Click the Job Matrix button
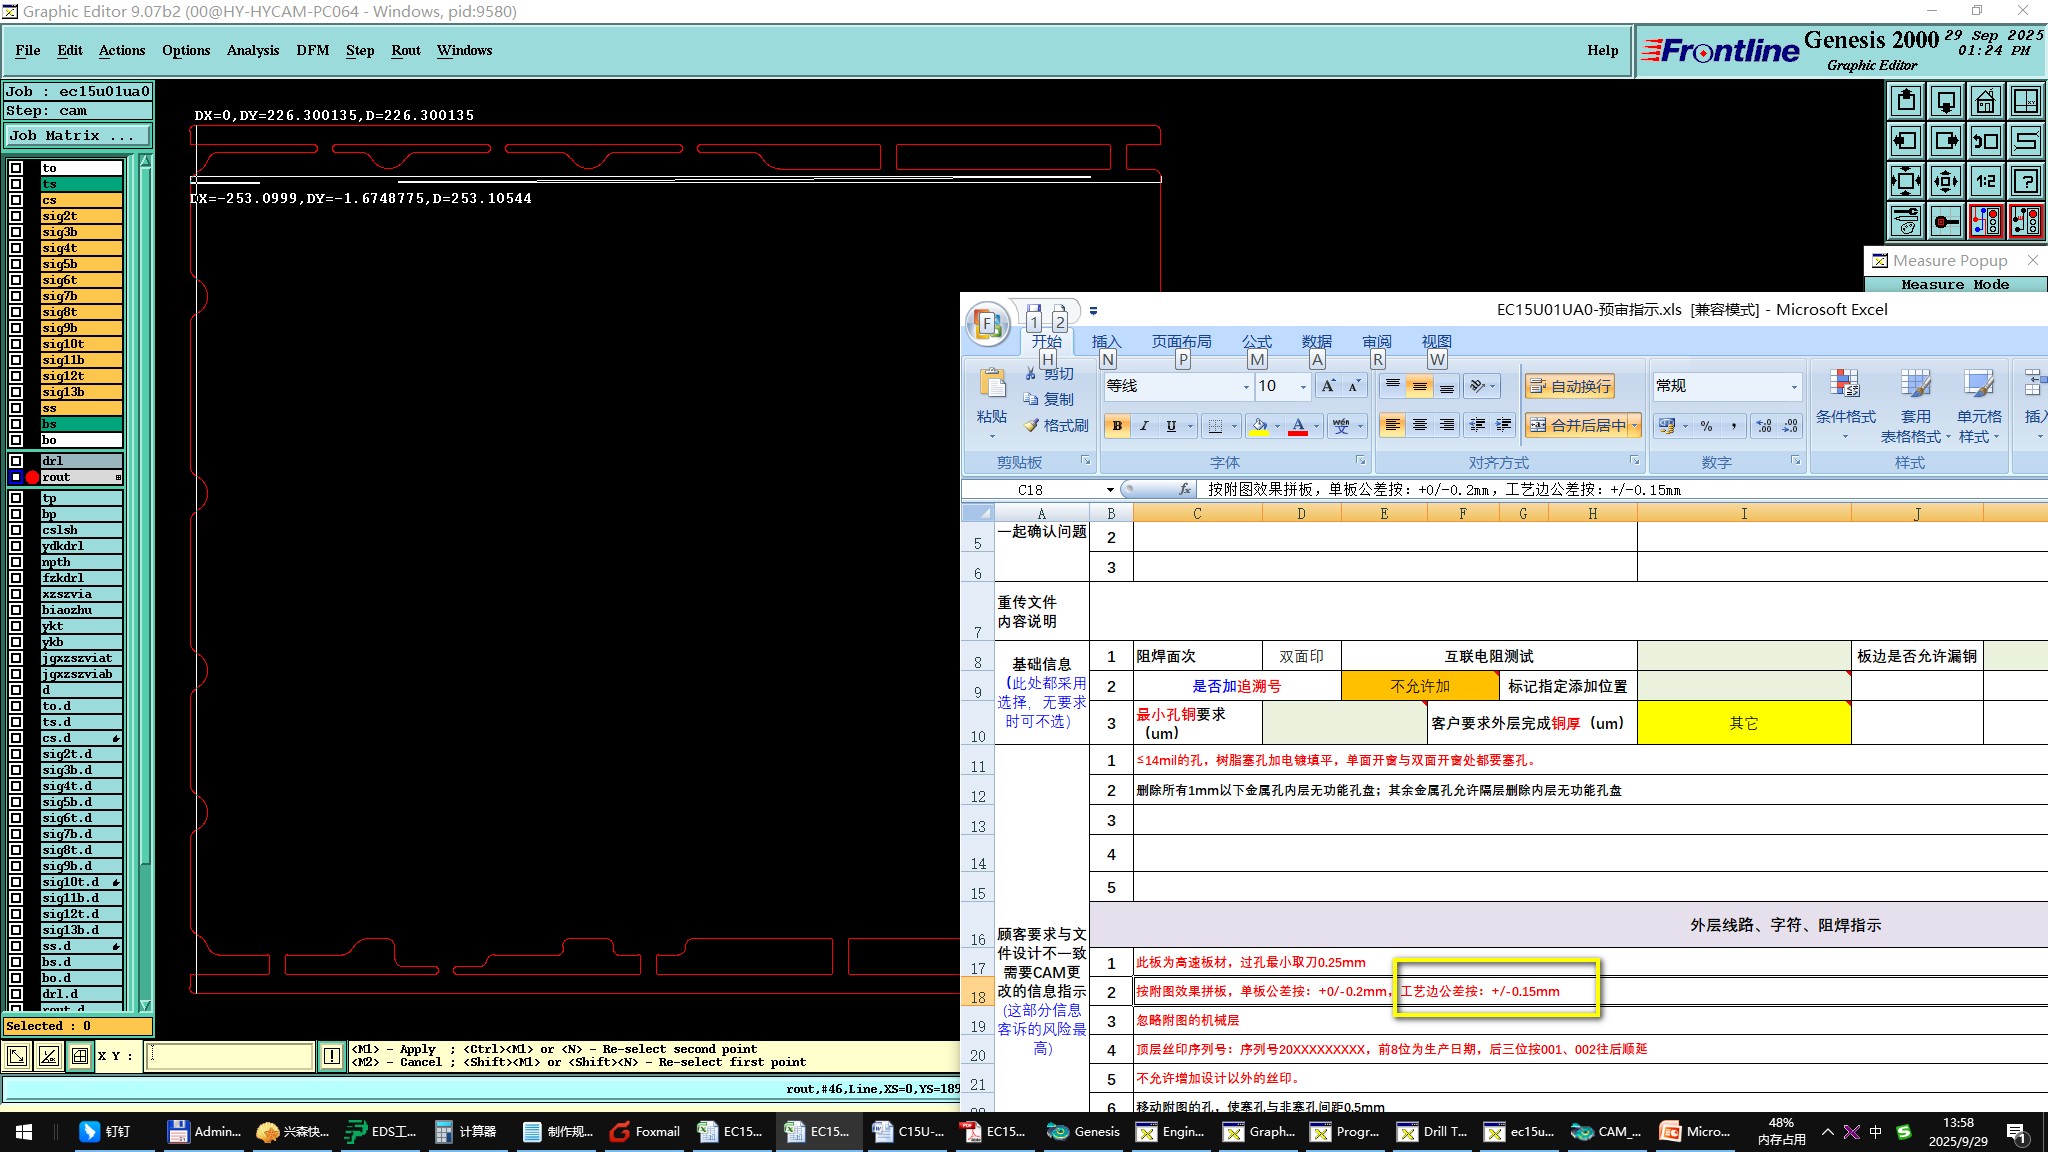 pos(78,136)
